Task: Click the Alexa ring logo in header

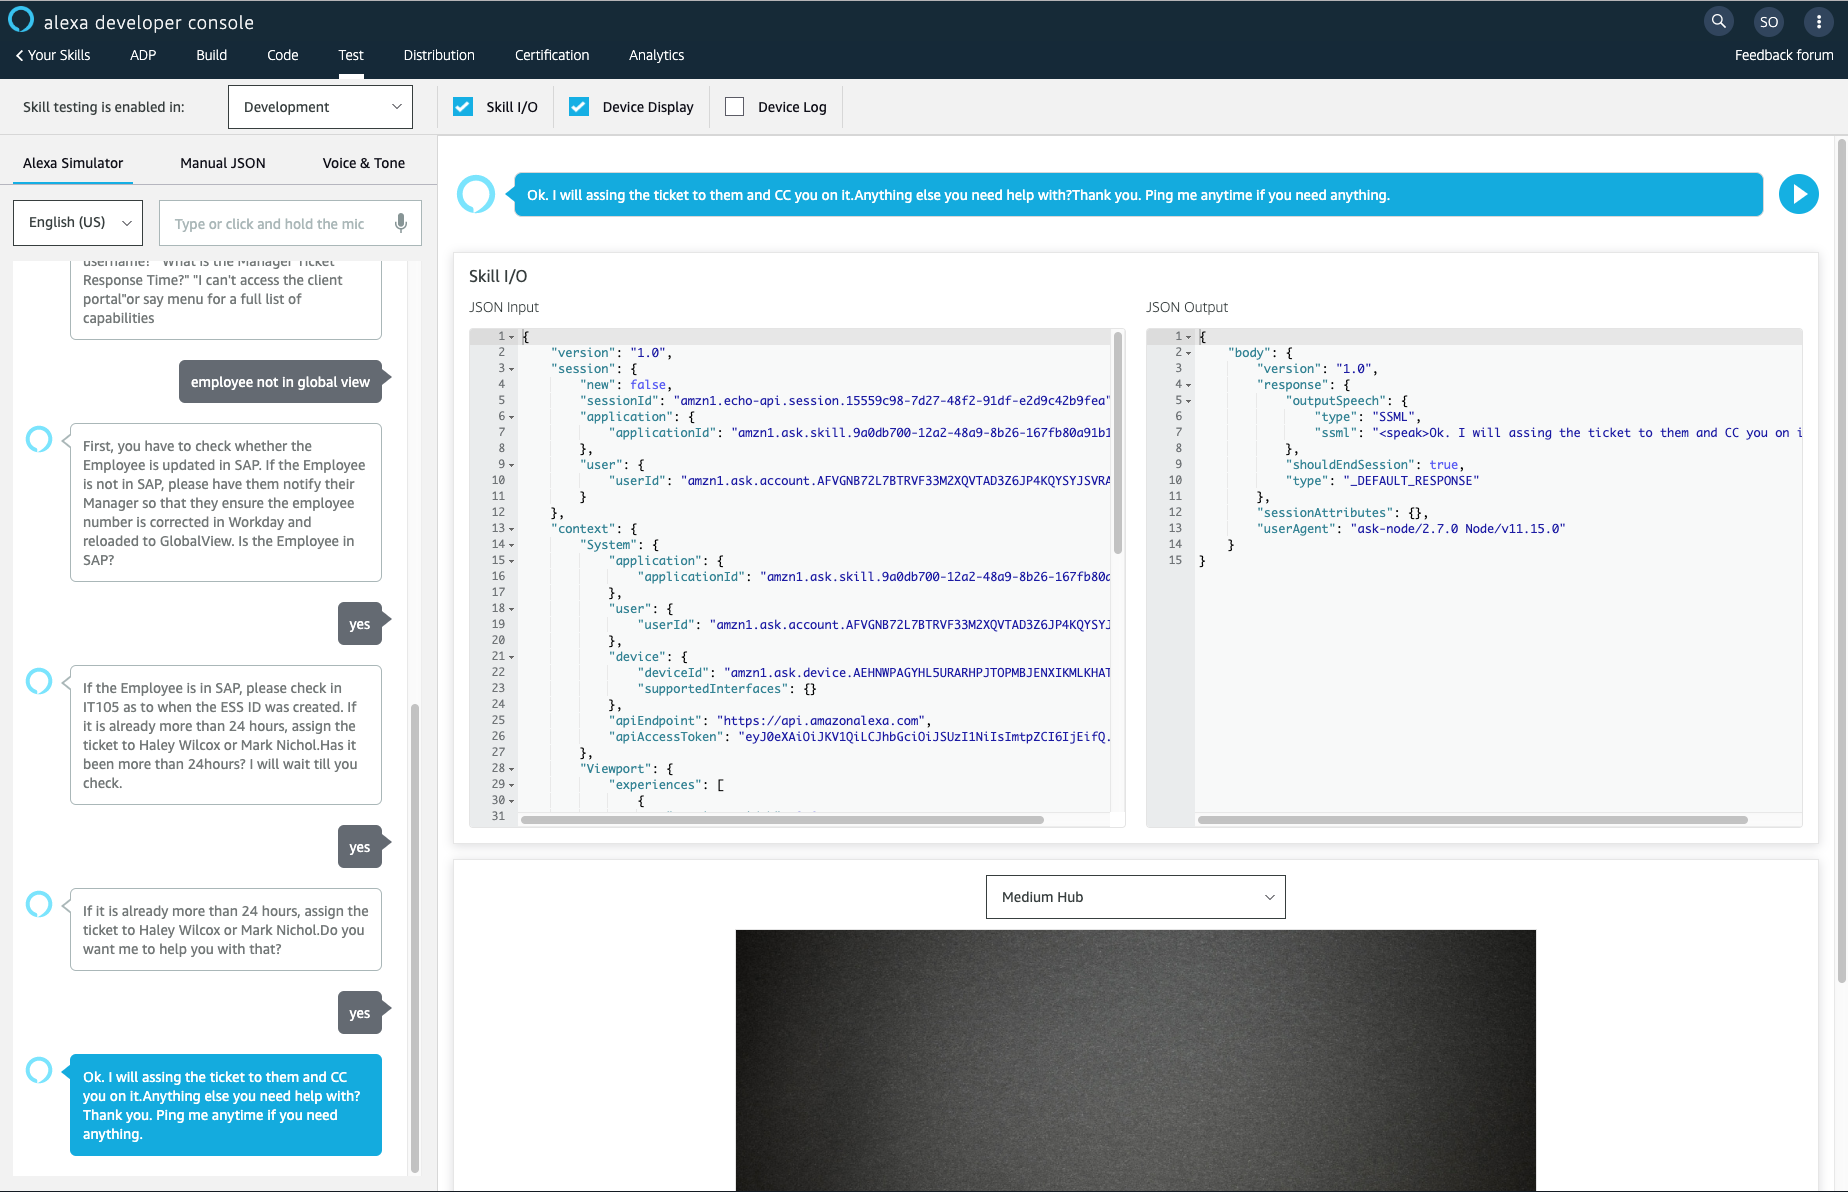Action: click(21, 20)
